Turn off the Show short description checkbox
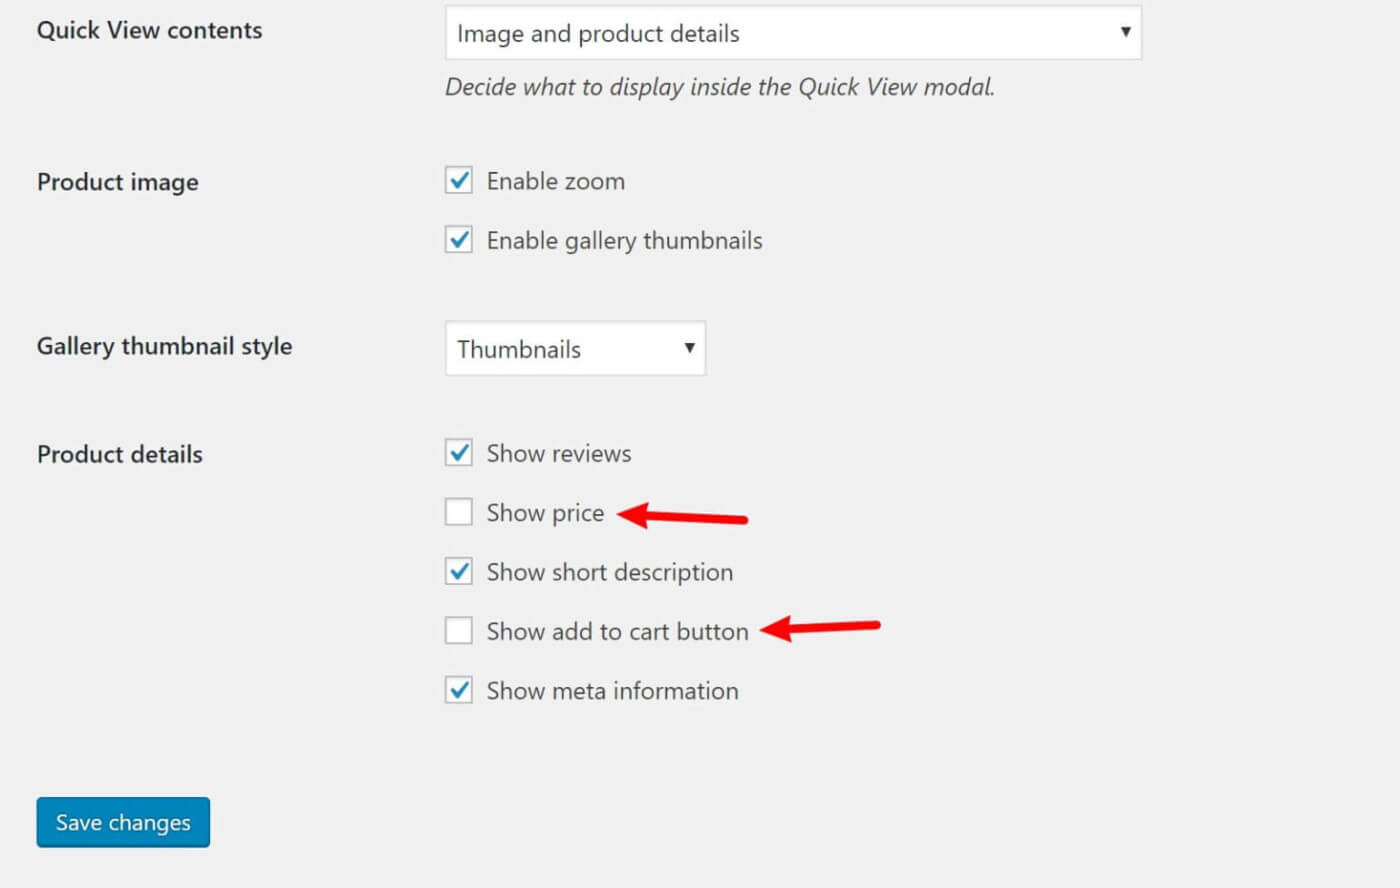 [459, 572]
